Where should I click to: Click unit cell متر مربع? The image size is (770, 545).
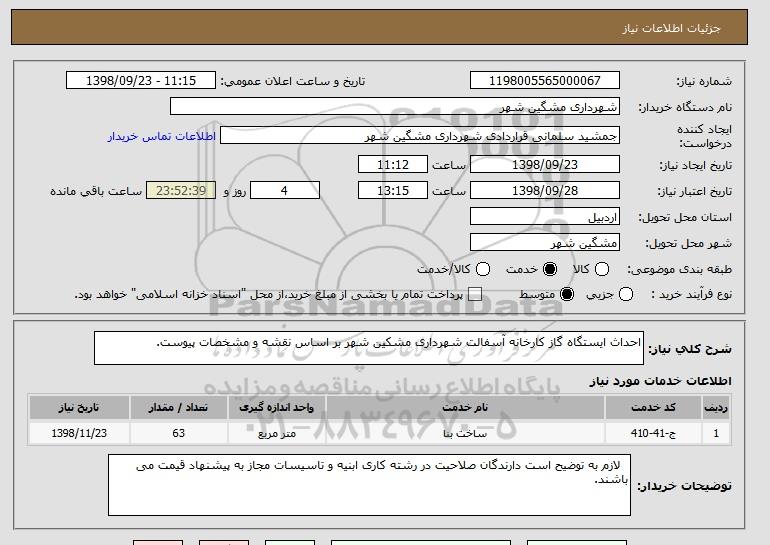276,433
